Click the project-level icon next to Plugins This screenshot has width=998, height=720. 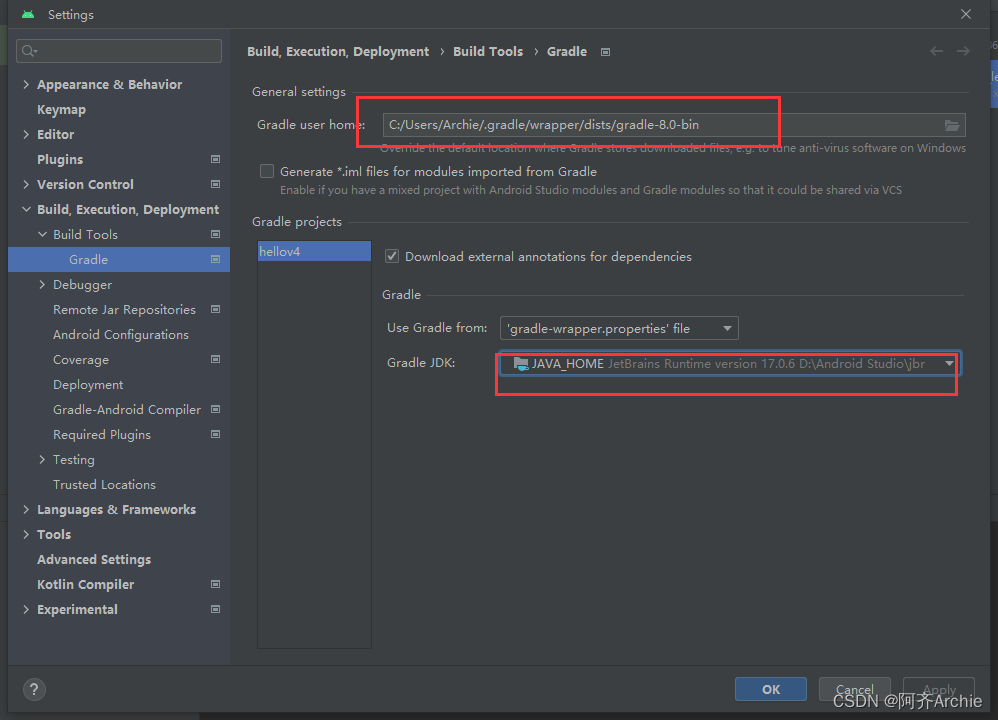[215, 159]
